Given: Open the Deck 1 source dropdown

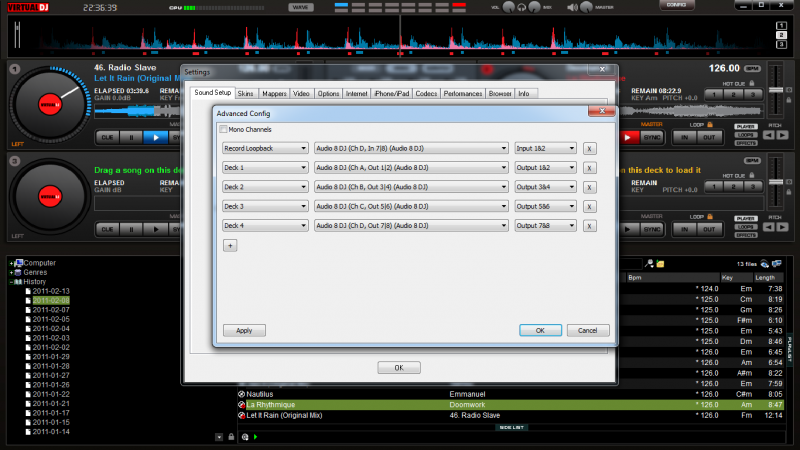Looking at the screenshot, I should [265, 167].
